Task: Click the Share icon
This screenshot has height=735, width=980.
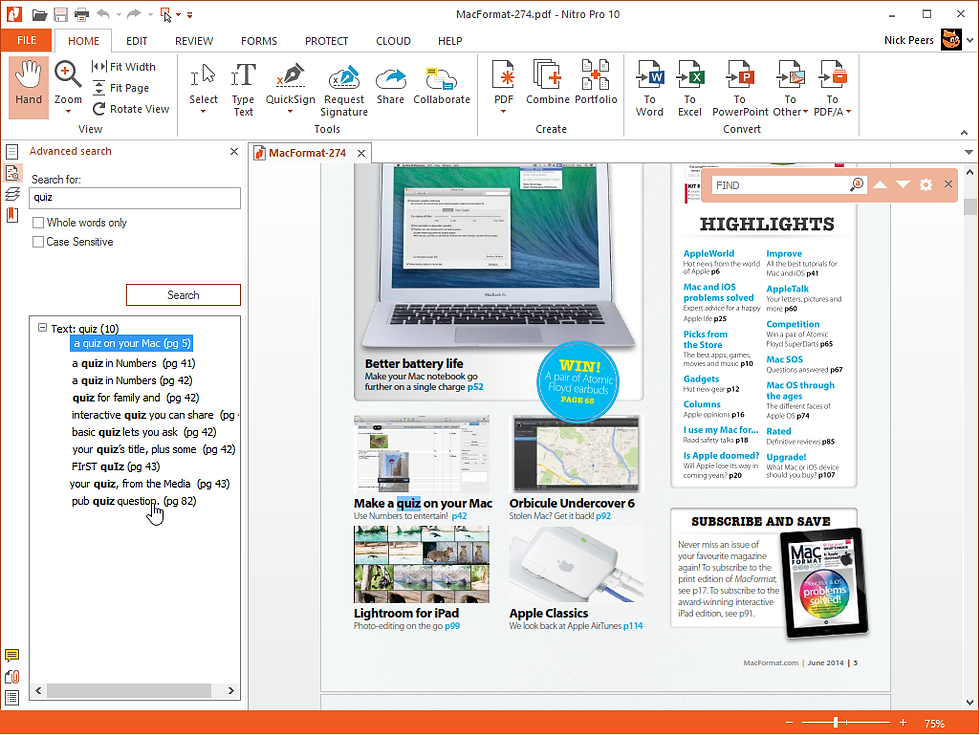Action: point(391,84)
